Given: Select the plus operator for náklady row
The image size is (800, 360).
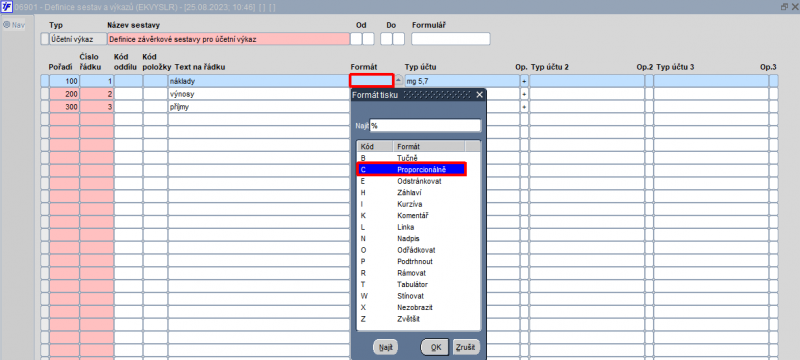Looking at the screenshot, I should click(524, 81).
